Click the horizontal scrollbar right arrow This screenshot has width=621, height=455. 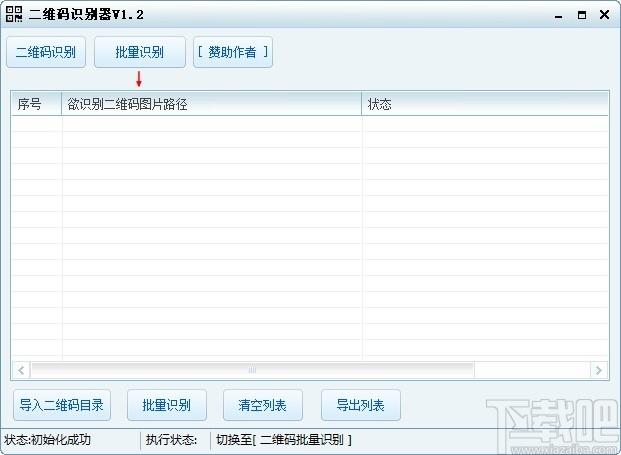pos(598,371)
